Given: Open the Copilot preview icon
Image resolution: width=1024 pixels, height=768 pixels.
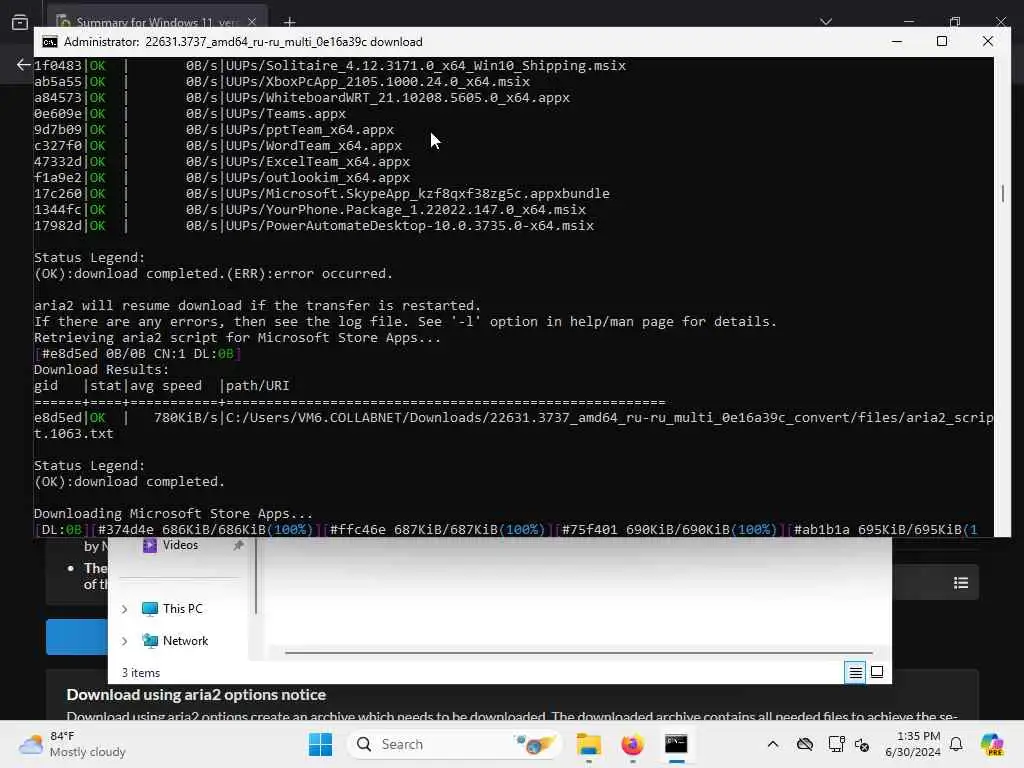Looking at the screenshot, I should pos(992,744).
